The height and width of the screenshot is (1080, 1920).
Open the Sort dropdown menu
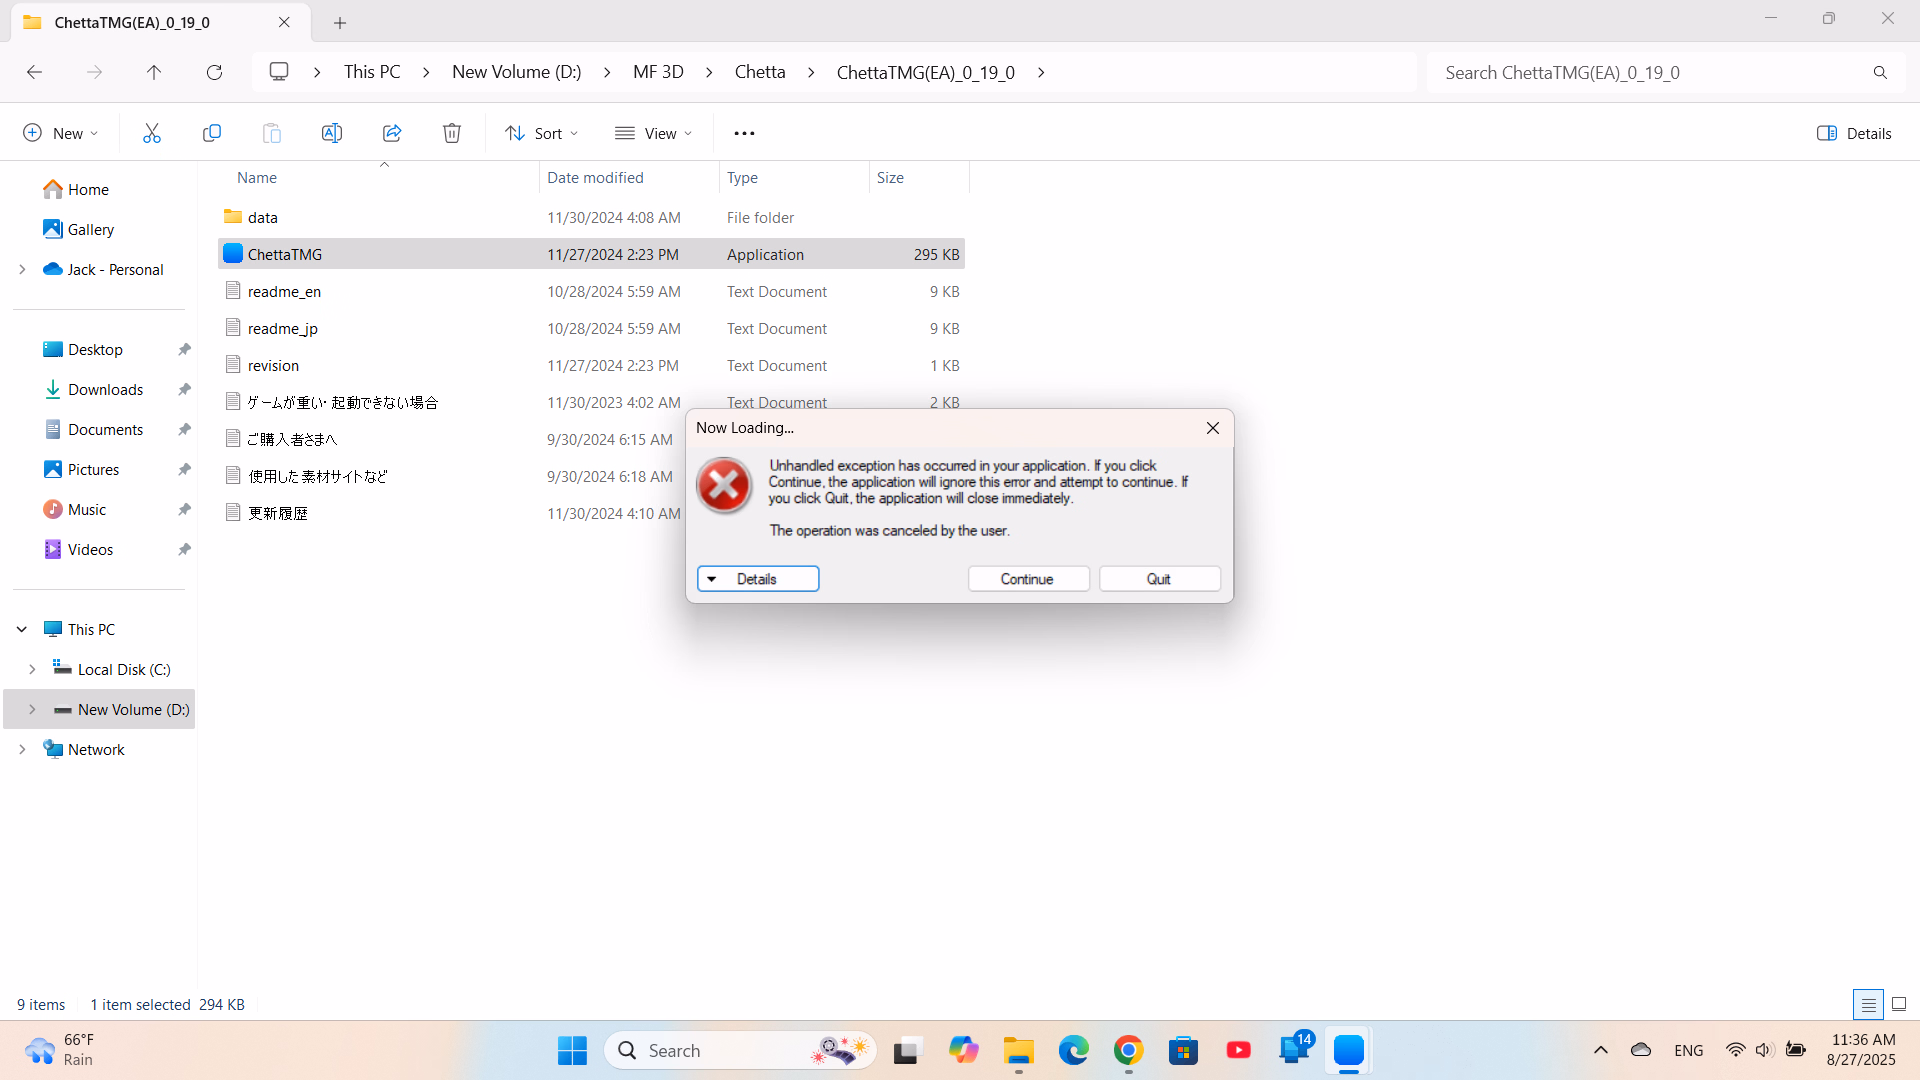coord(542,133)
